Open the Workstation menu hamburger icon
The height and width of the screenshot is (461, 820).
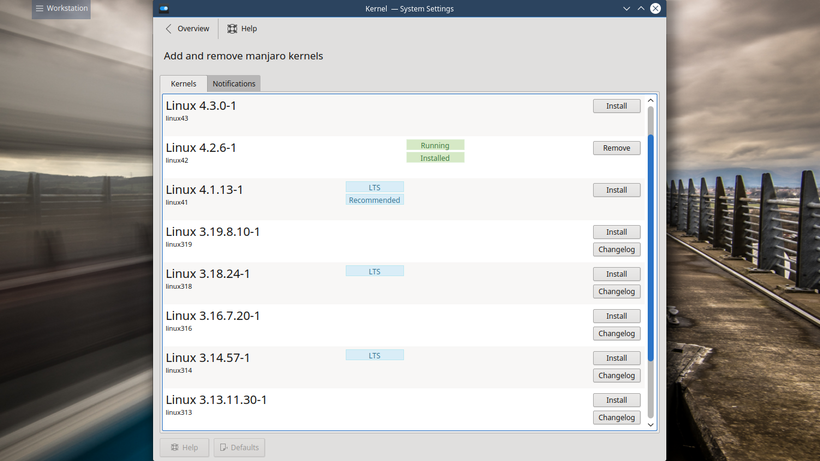[39, 8]
